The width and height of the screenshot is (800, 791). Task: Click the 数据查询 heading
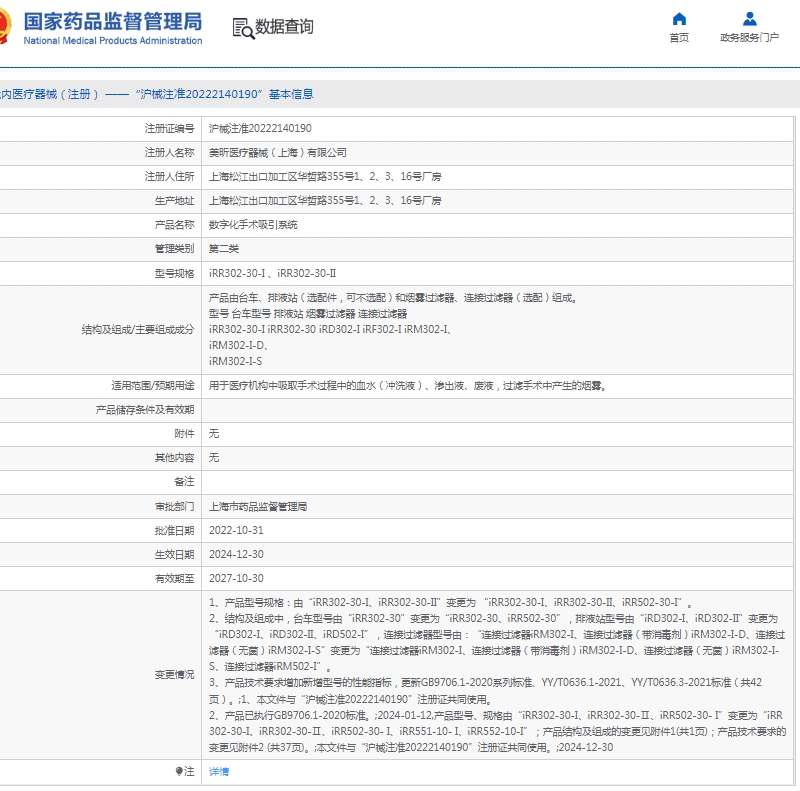point(284,27)
